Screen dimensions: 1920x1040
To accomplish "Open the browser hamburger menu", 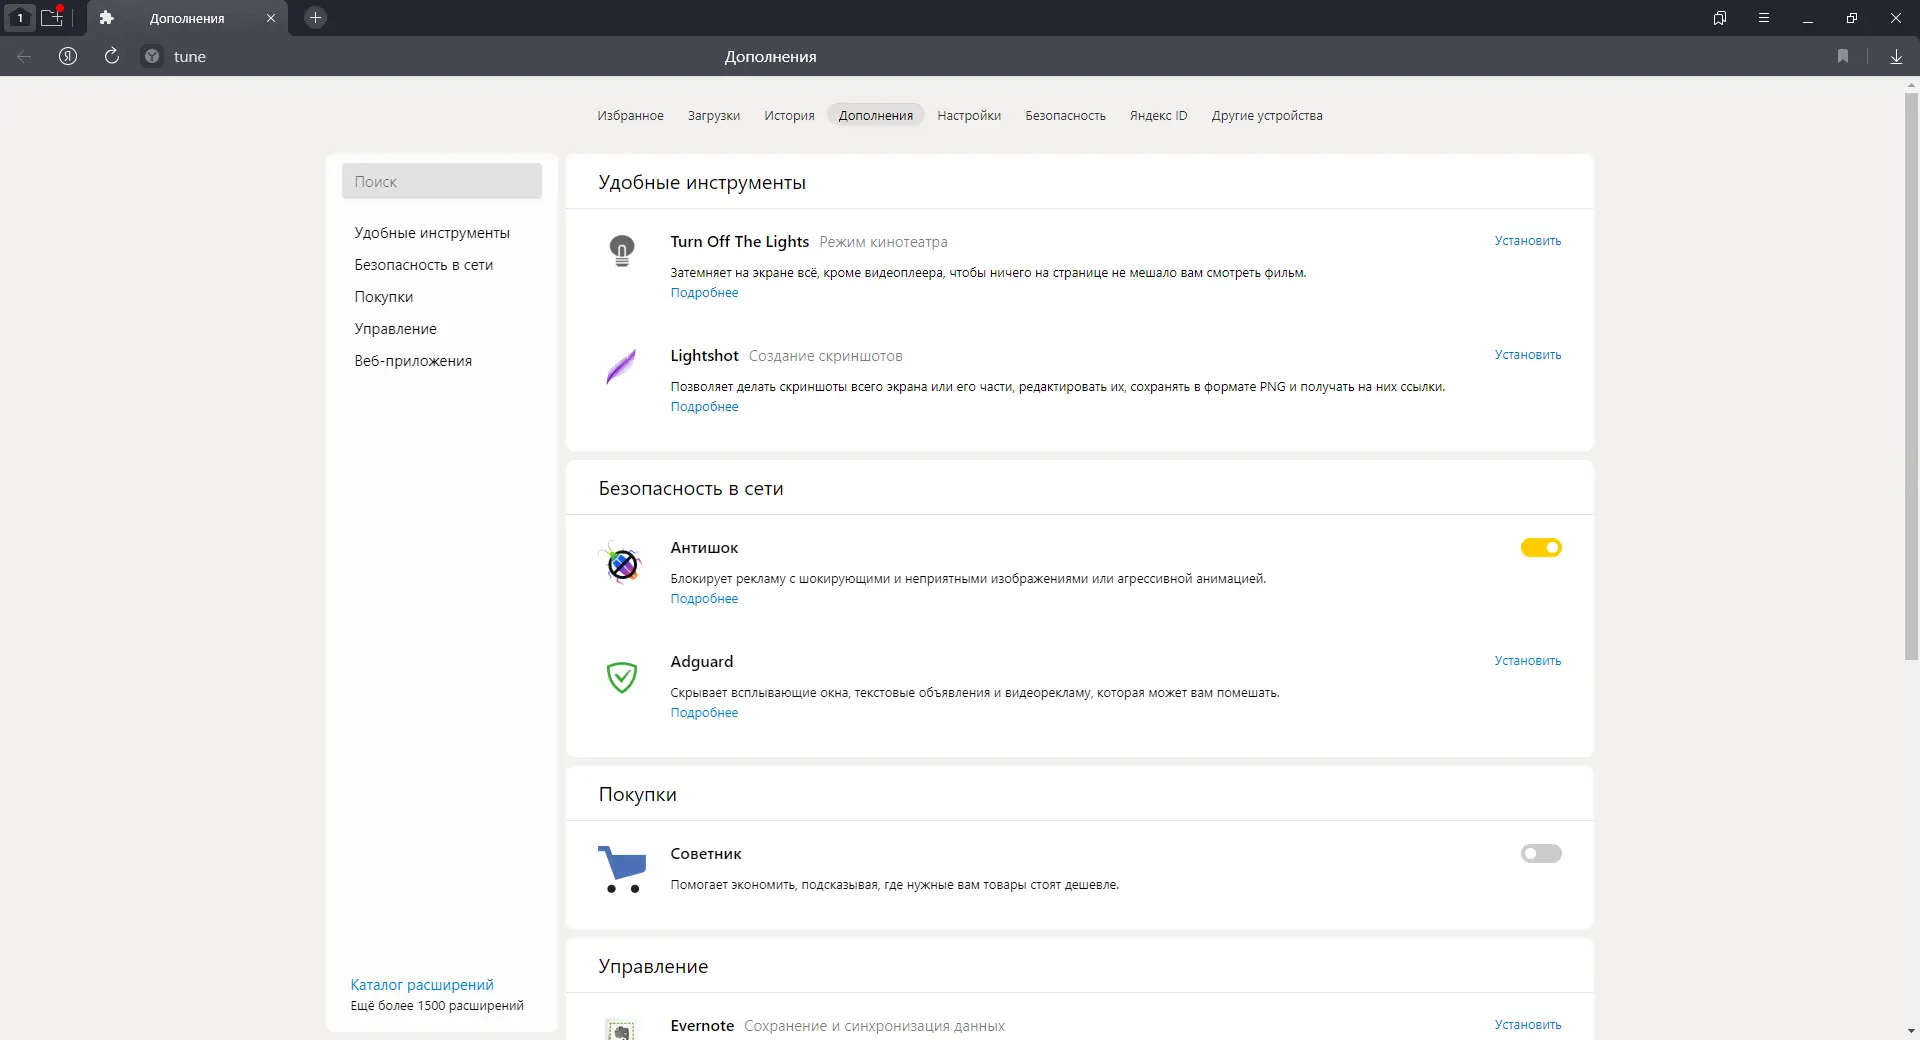I will (1764, 18).
